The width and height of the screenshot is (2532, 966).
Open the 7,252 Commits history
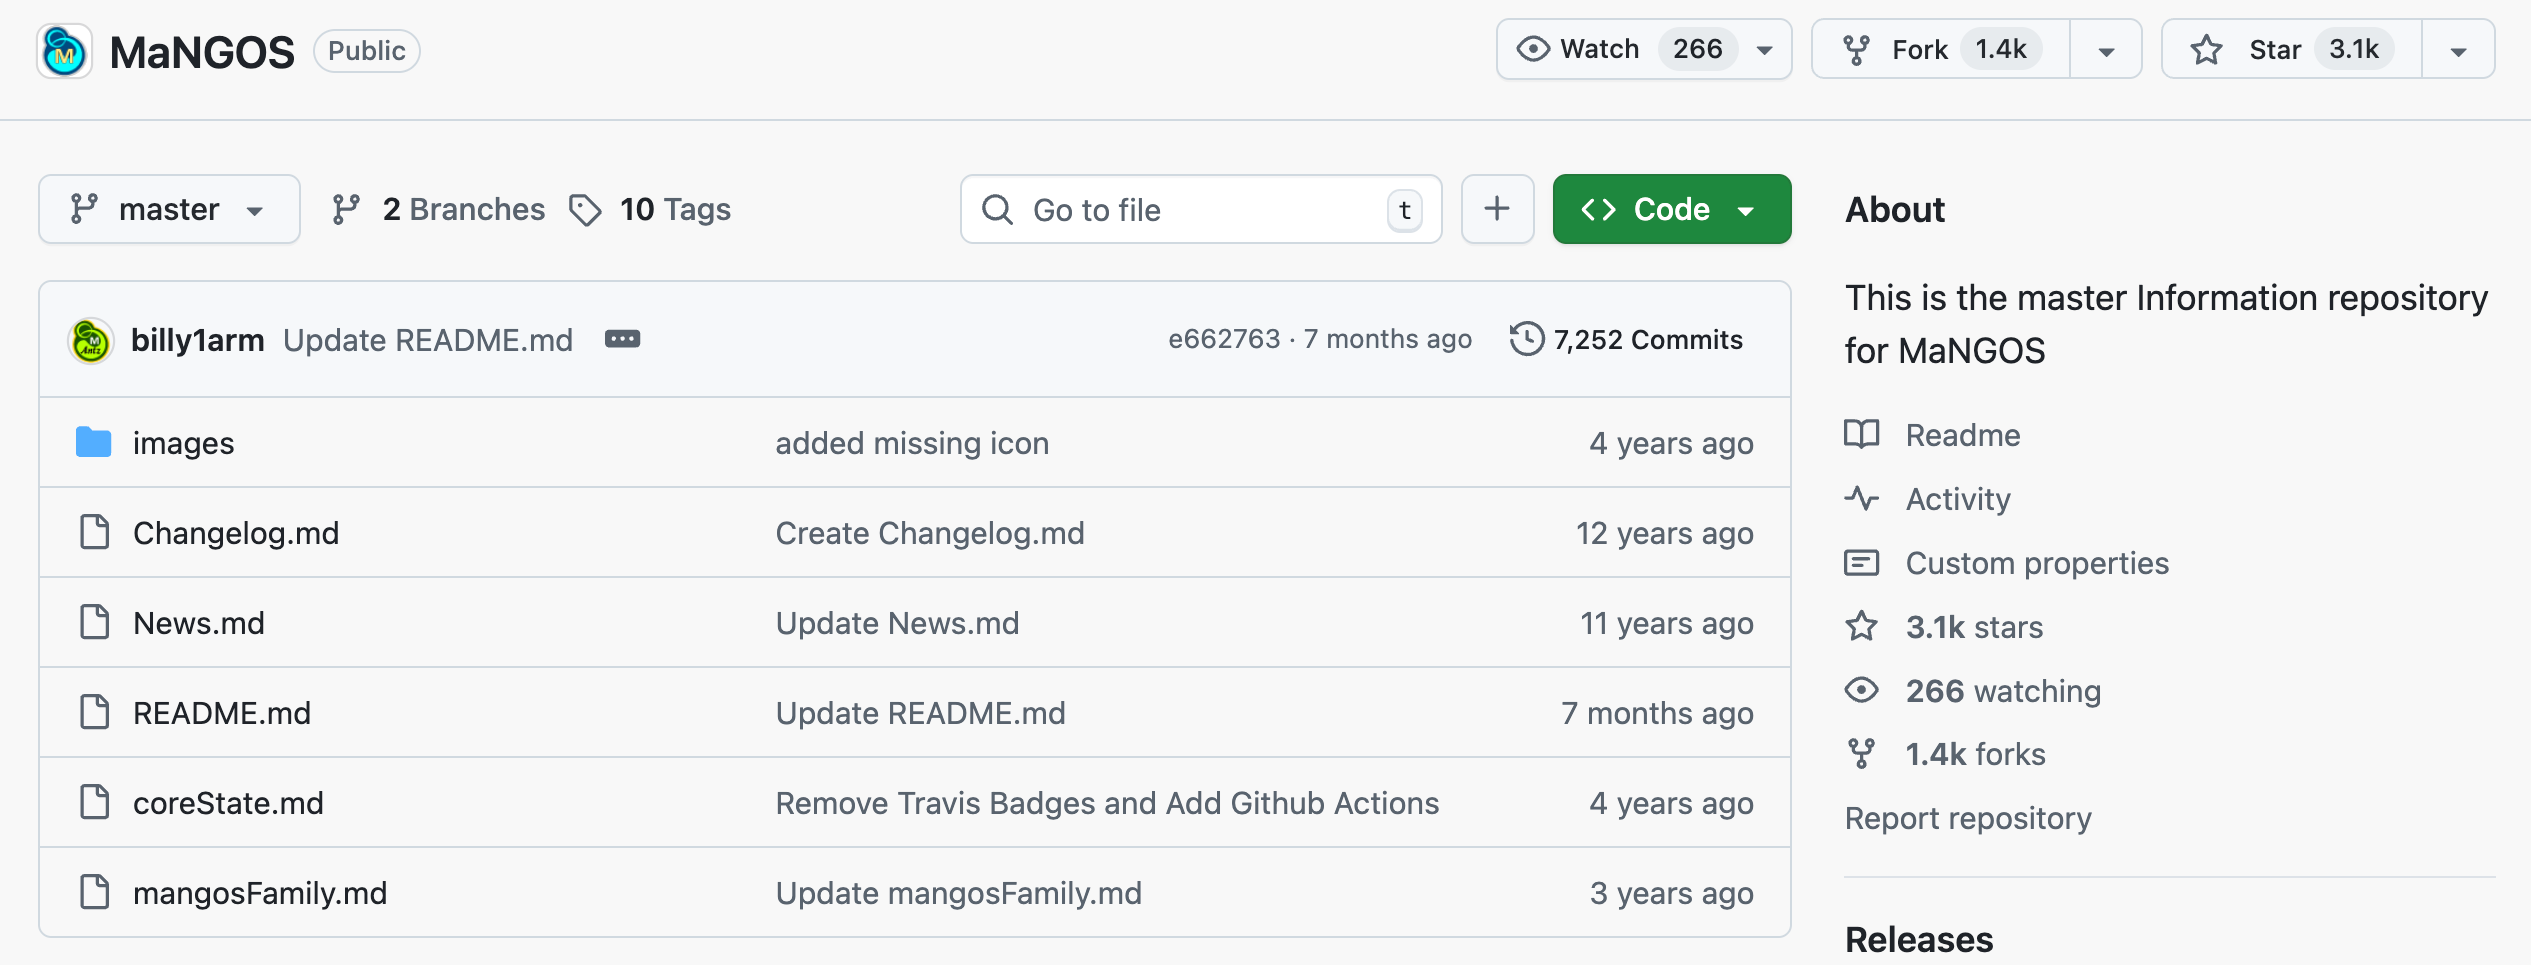[1626, 340]
